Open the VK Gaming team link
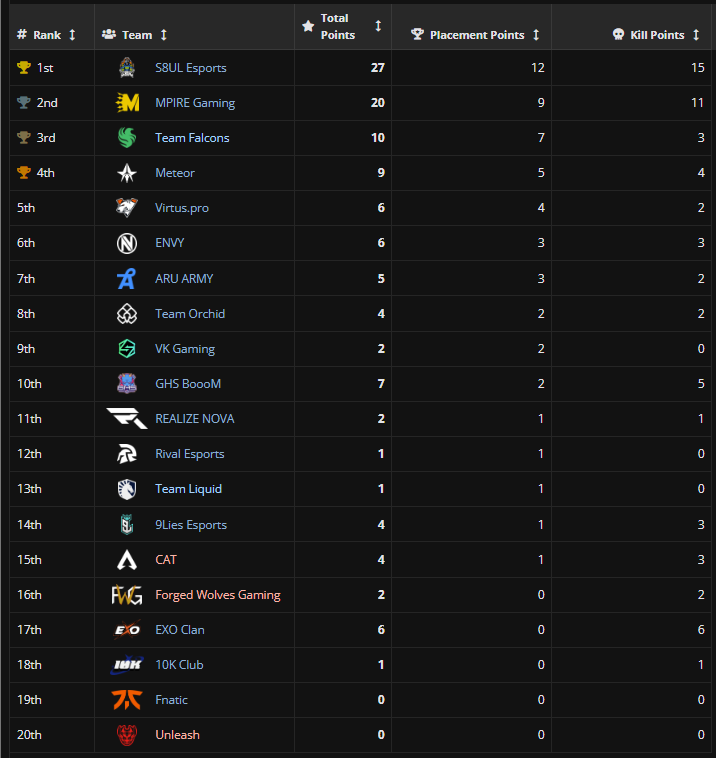716x758 pixels. point(185,349)
